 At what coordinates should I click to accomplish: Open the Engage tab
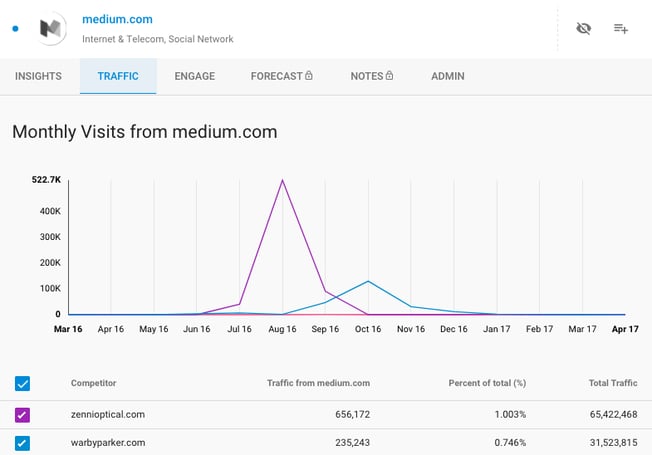[195, 76]
